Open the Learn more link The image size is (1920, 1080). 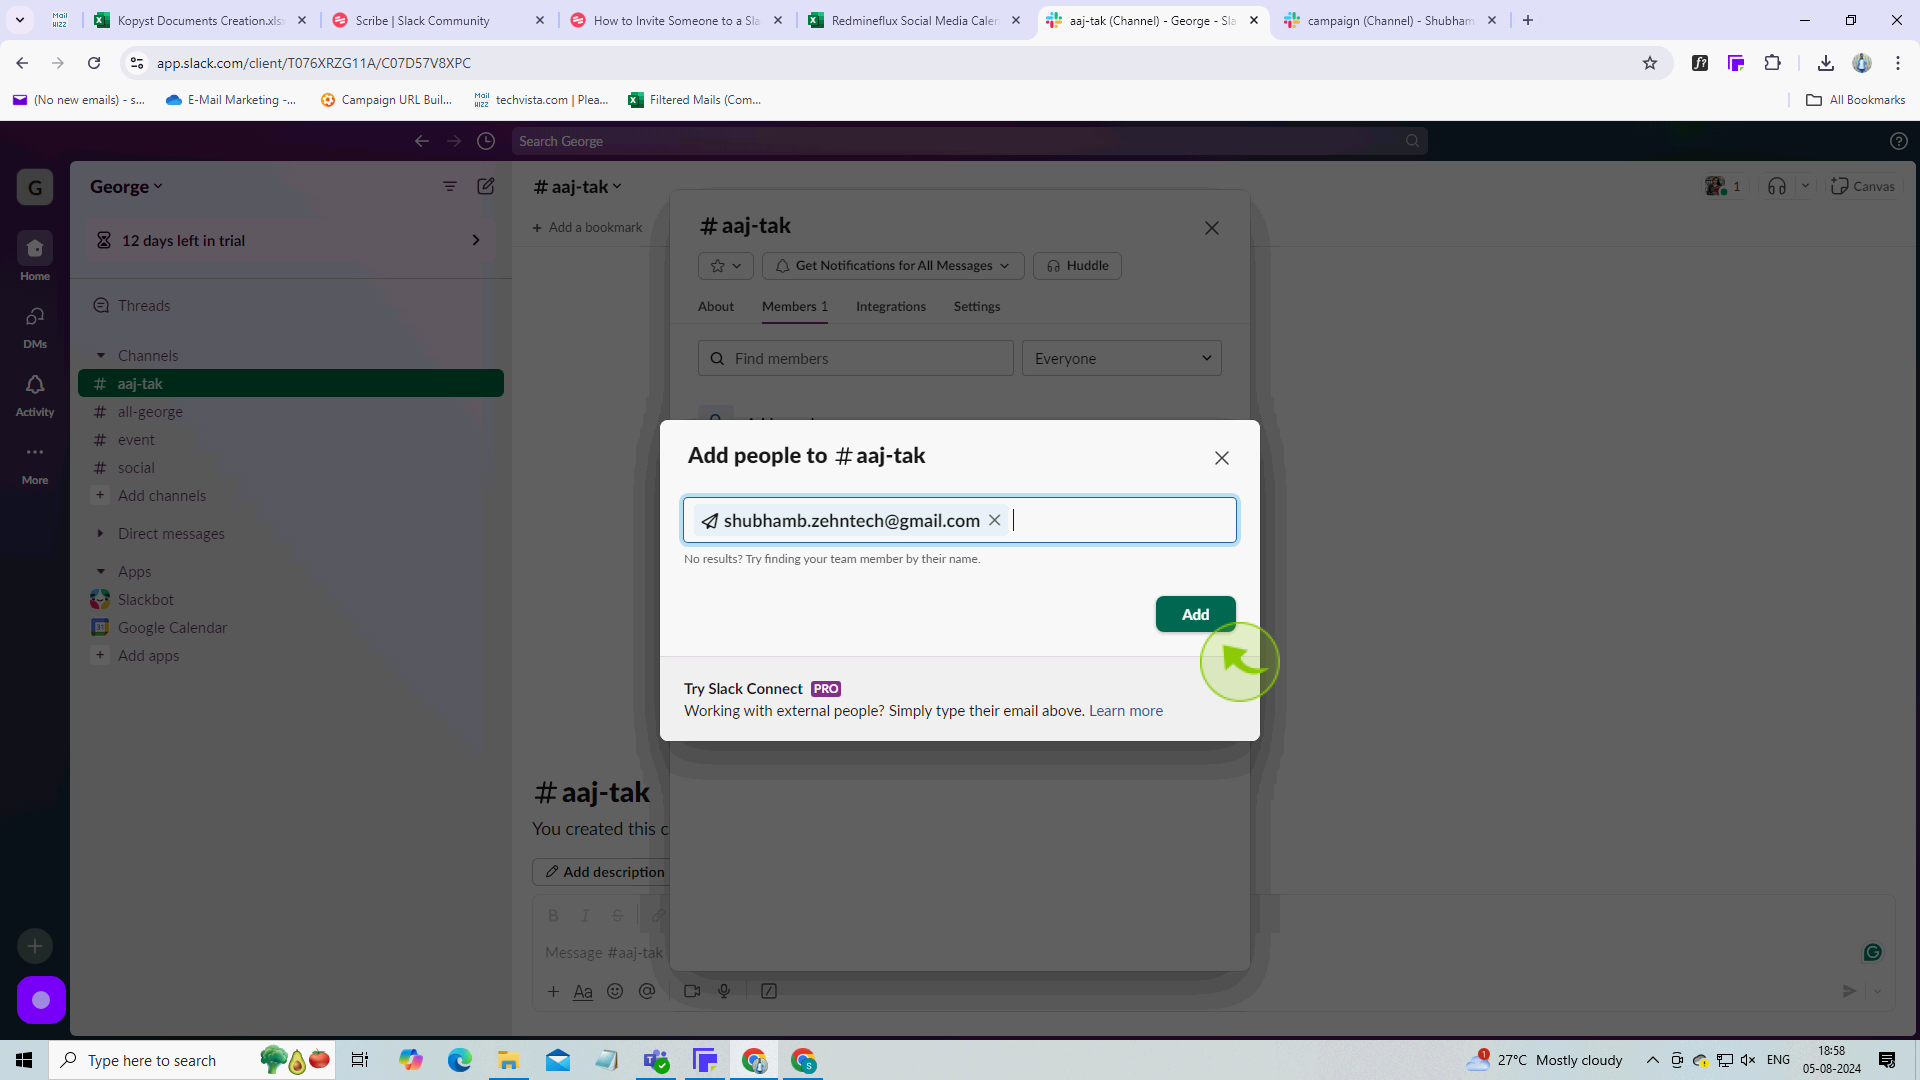(1125, 711)
